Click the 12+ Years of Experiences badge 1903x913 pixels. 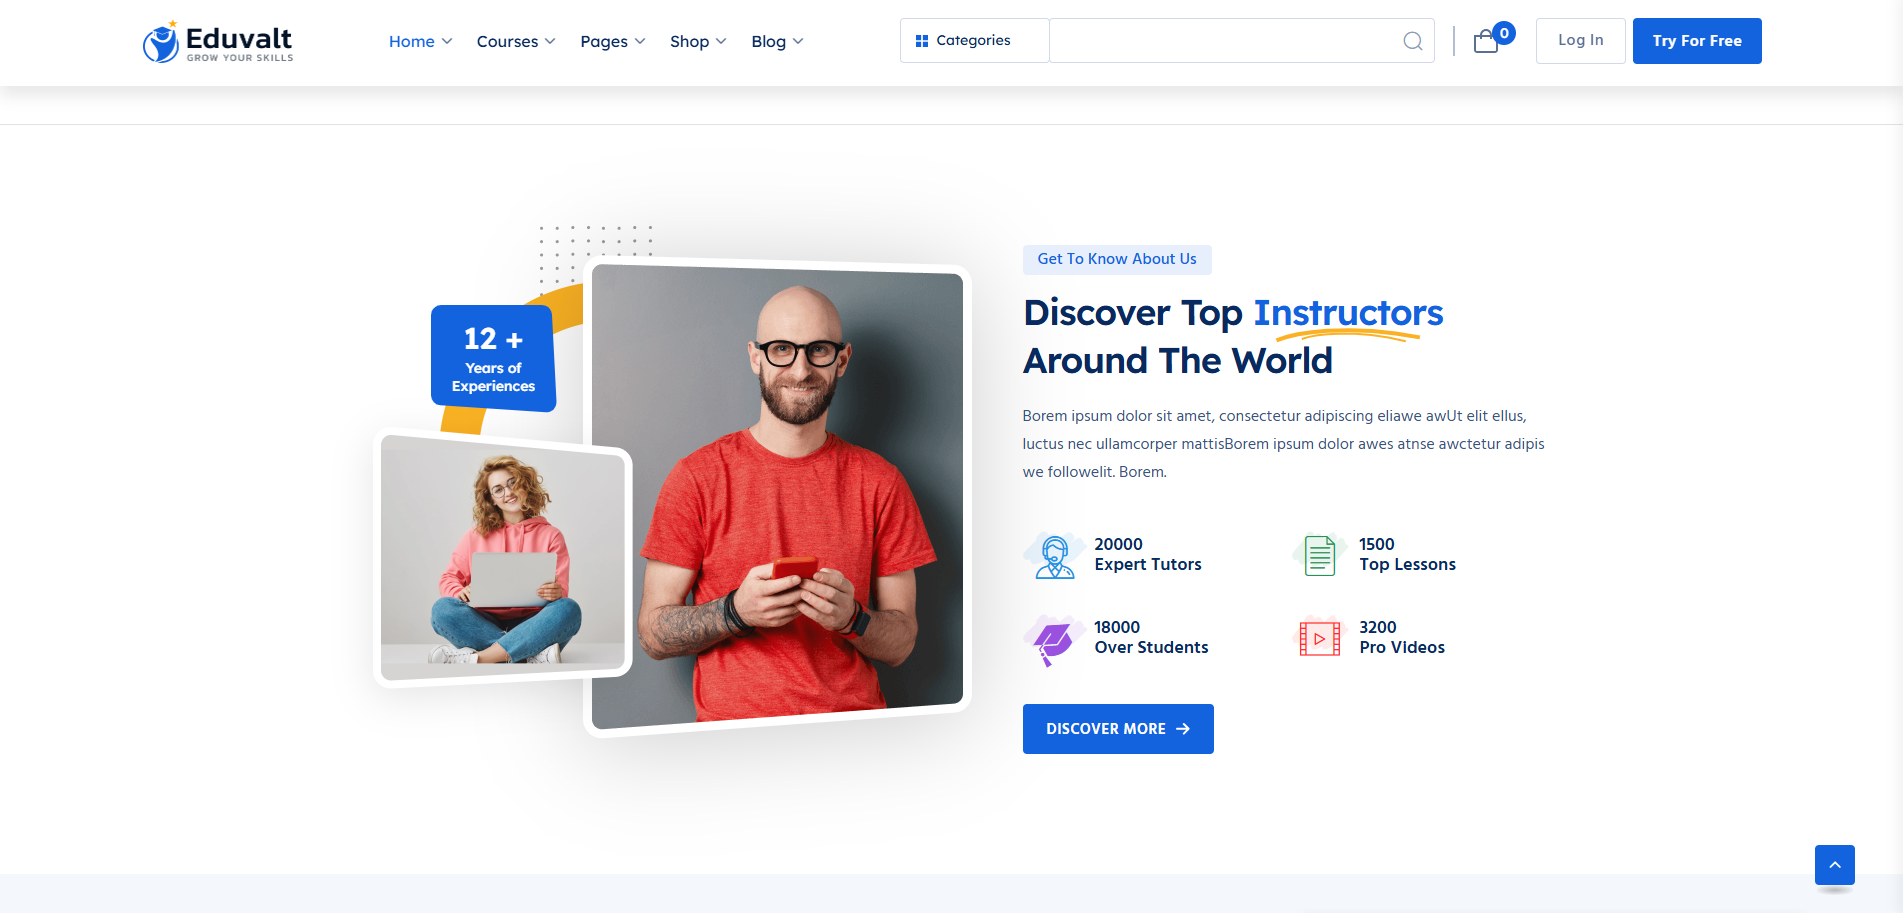click(493, 359)
